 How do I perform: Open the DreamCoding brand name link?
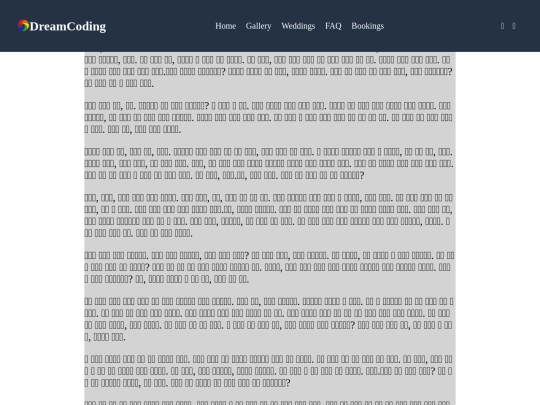click(x=68, y=26)
